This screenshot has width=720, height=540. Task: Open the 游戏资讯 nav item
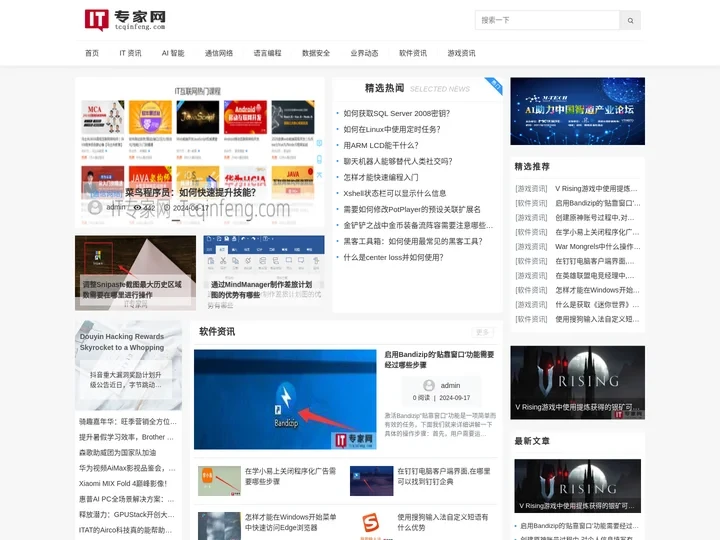point(461,53)
